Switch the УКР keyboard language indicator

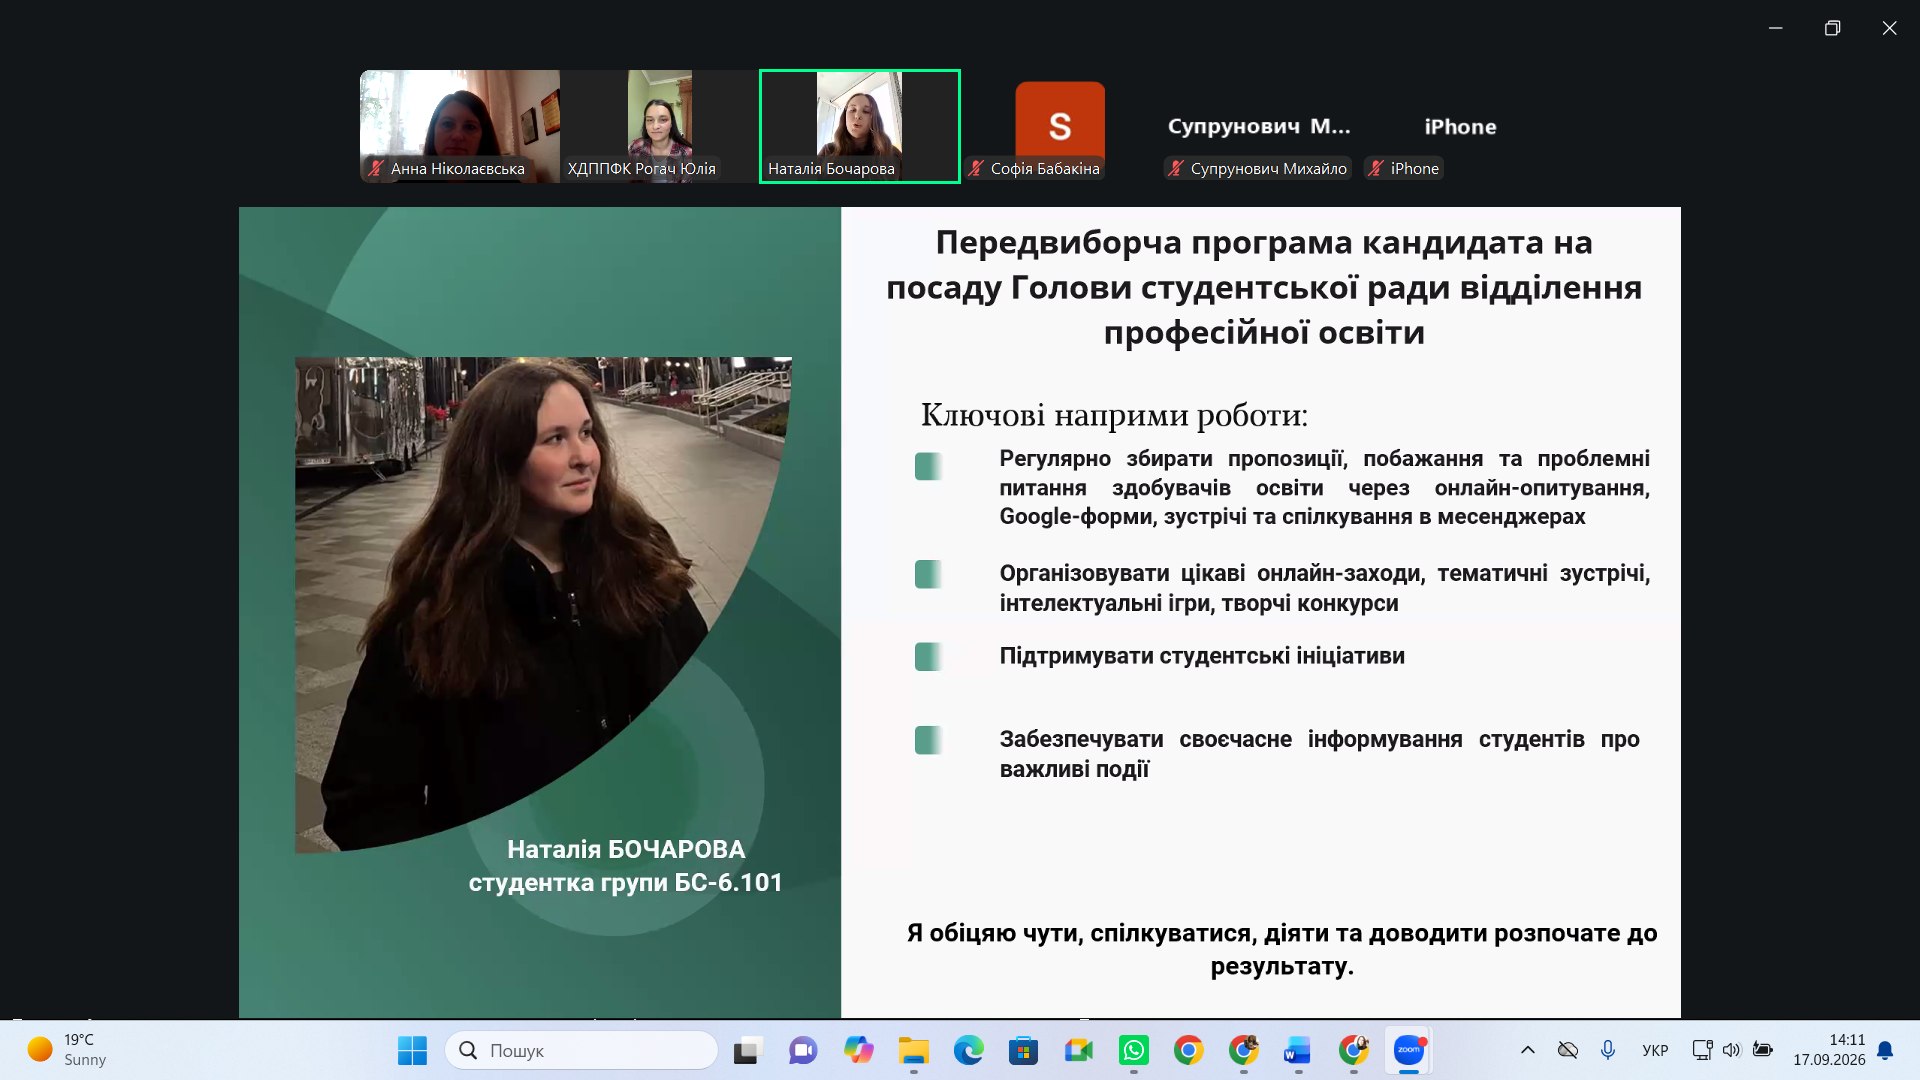(1655, 1050)
